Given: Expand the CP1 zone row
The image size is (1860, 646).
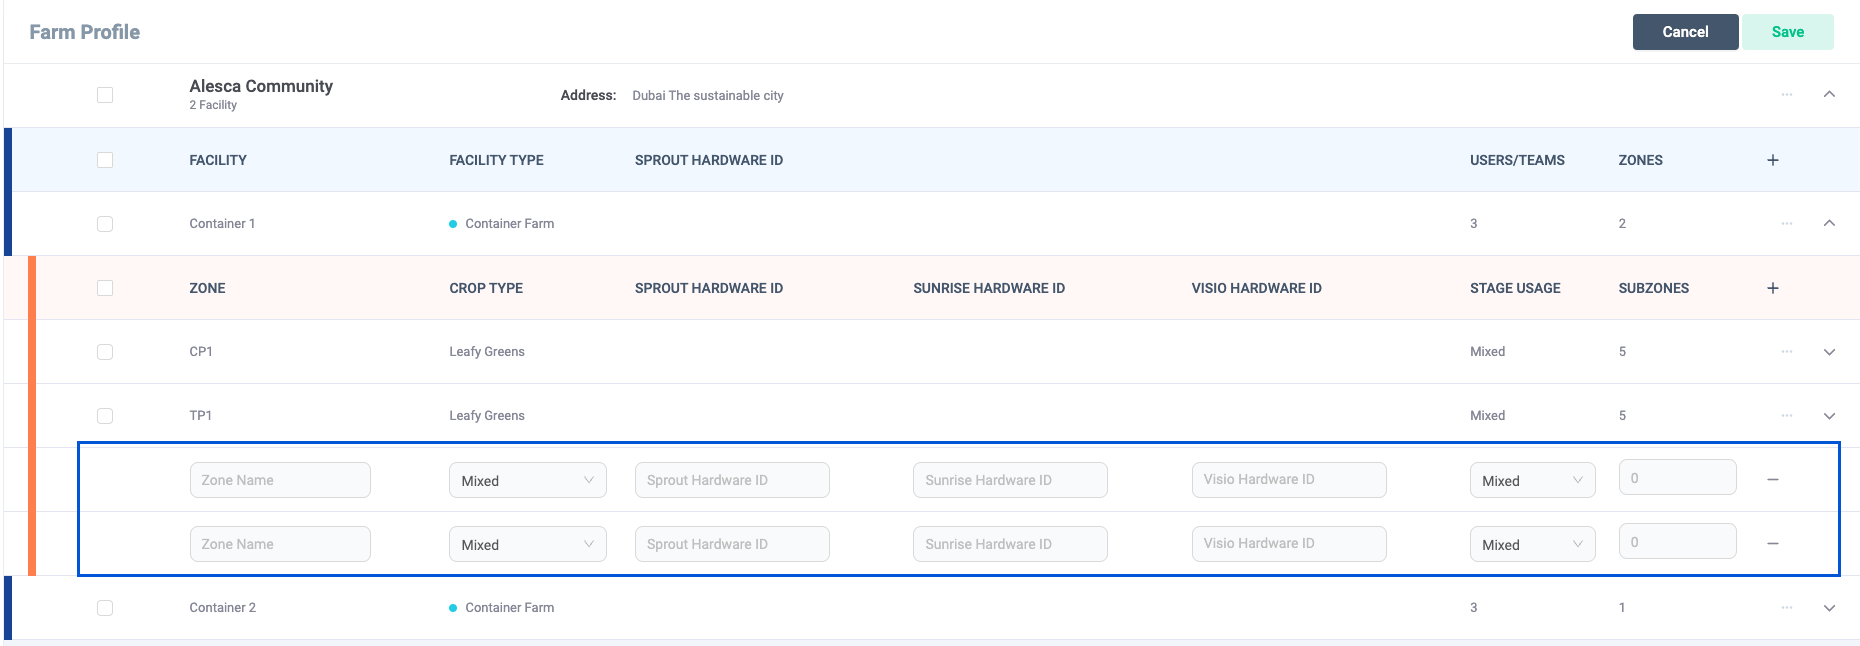Looking at the screenshot, I should 1829,352.
